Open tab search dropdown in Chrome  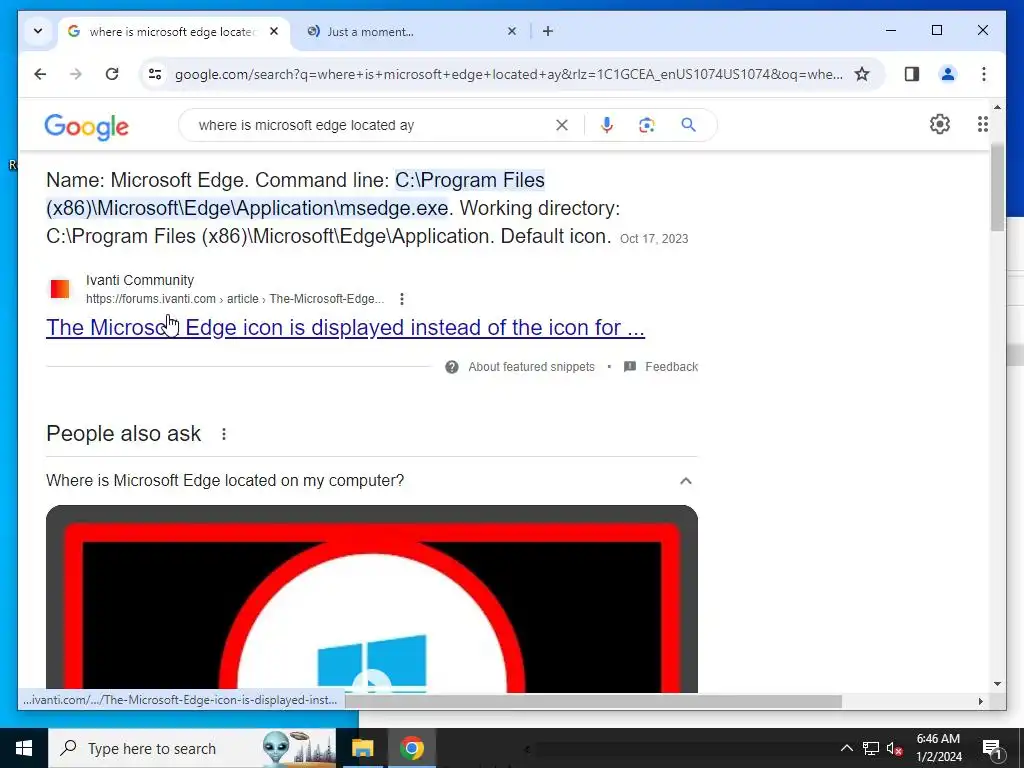(38, 31)
